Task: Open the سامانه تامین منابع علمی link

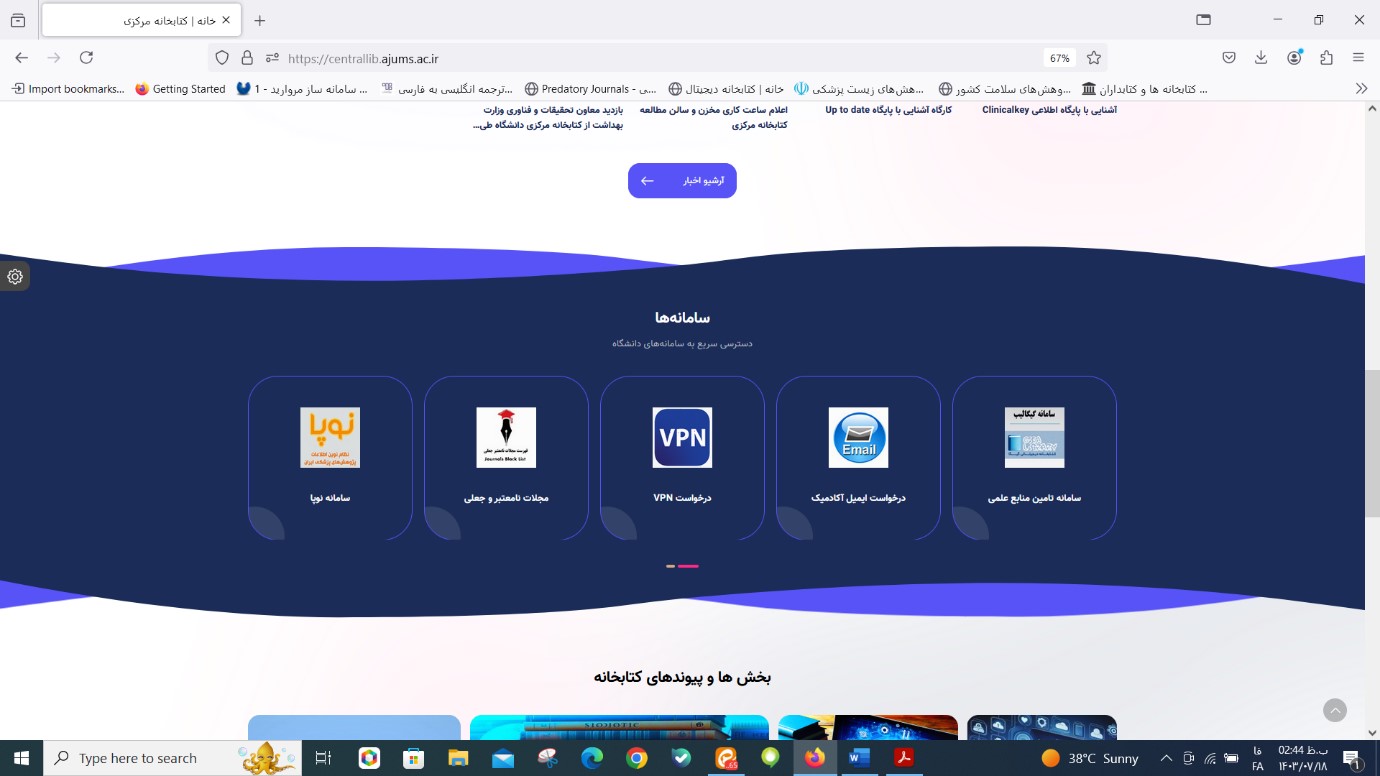Action: tap(1034, 498)
